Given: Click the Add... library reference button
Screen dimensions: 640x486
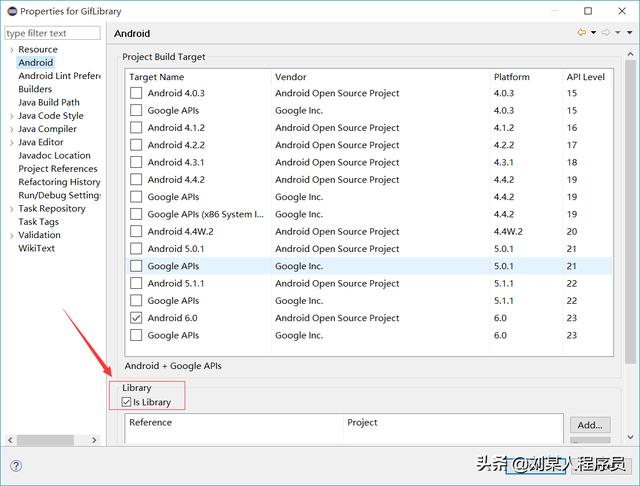Looking at the screenshot, I should (590, 425).
